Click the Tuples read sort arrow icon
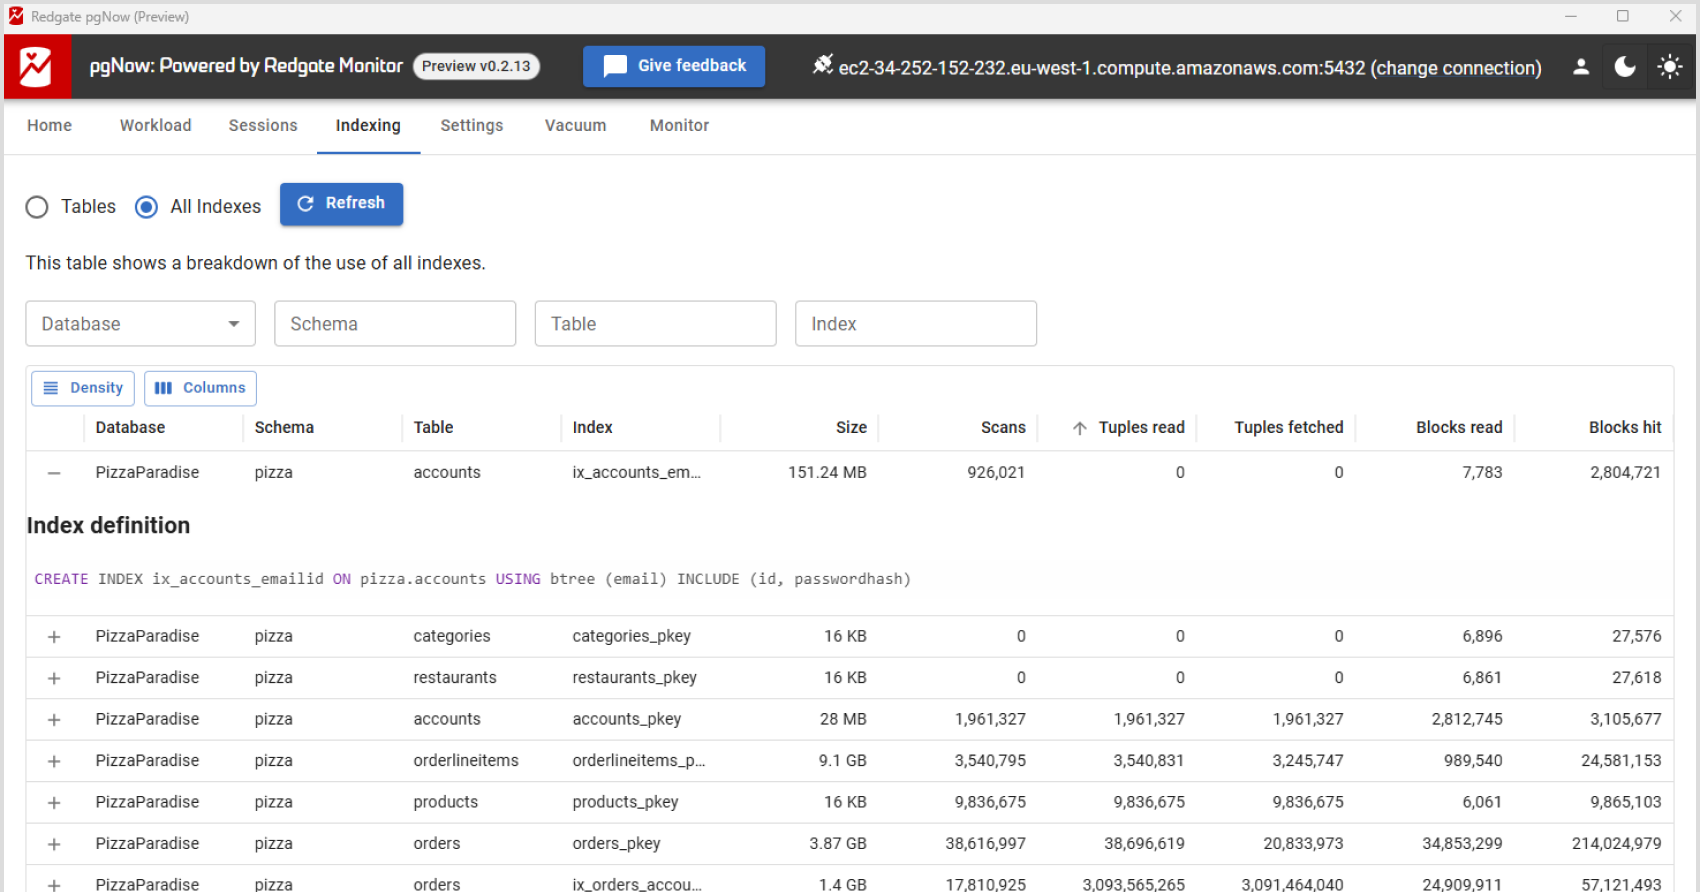The width and height of the screenshot is (1700, 892). tap(1079, 428)
